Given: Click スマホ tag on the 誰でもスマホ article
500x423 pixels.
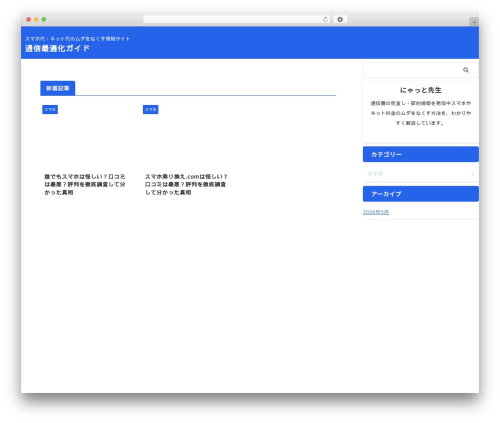Looking at the screenshot, I should (x=50, y=109).
